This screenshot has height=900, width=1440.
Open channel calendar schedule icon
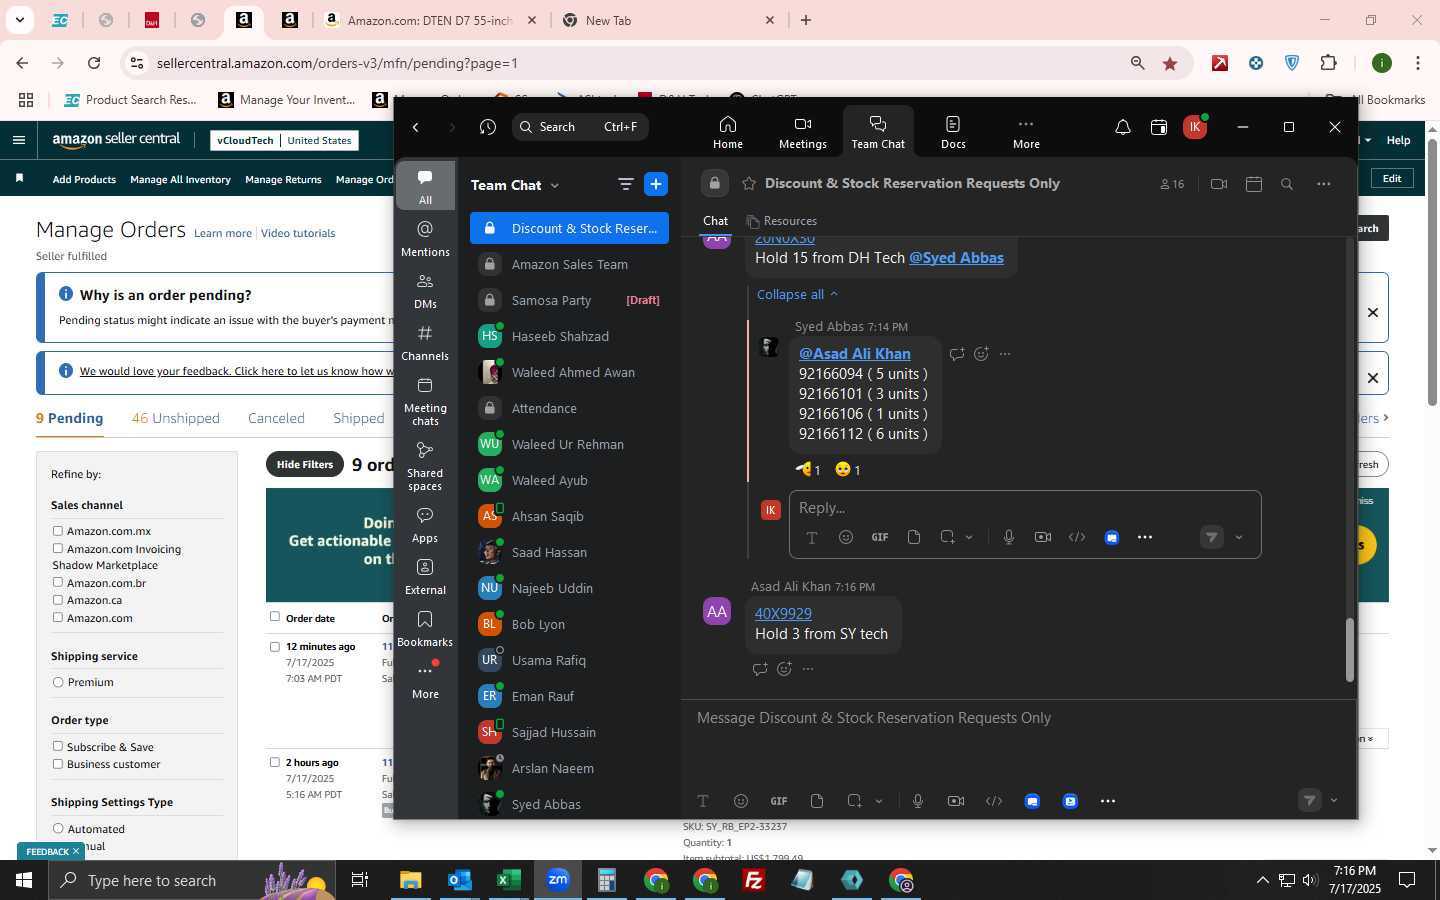(x=1254, y=184)
